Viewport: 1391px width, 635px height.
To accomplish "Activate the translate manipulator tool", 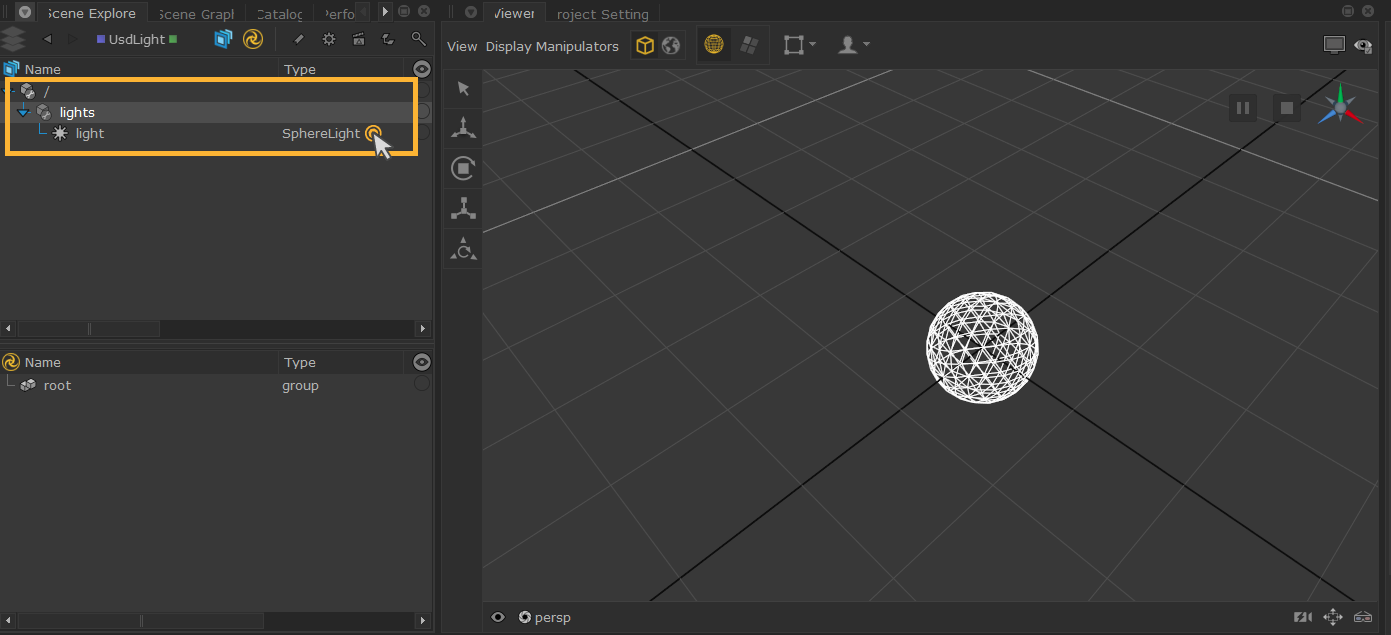I will point(463,128).
